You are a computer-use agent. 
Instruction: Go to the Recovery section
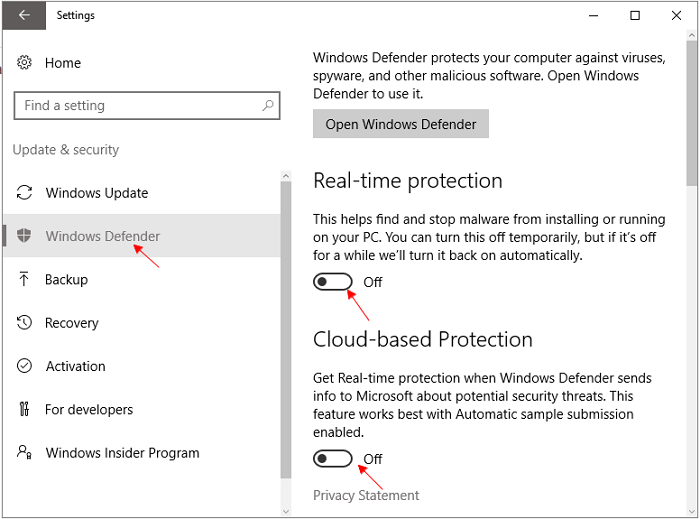(71, 323)
